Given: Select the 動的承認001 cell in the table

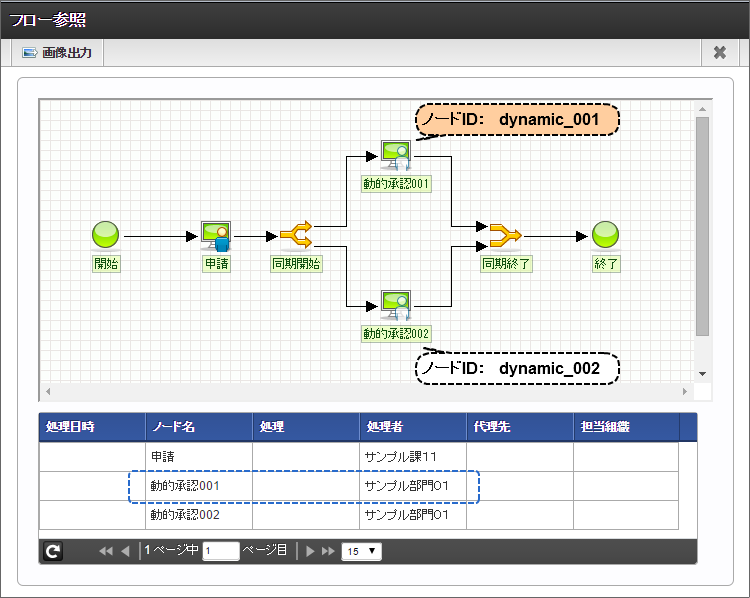Looking at the screenshot, I should tap(199, 486).
